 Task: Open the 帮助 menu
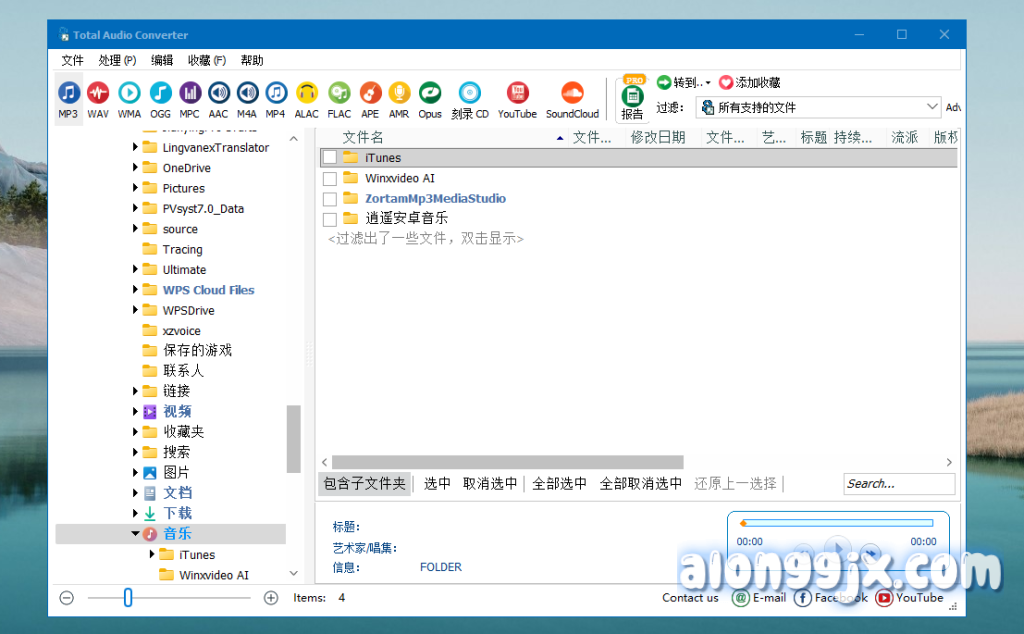point(252,60)
